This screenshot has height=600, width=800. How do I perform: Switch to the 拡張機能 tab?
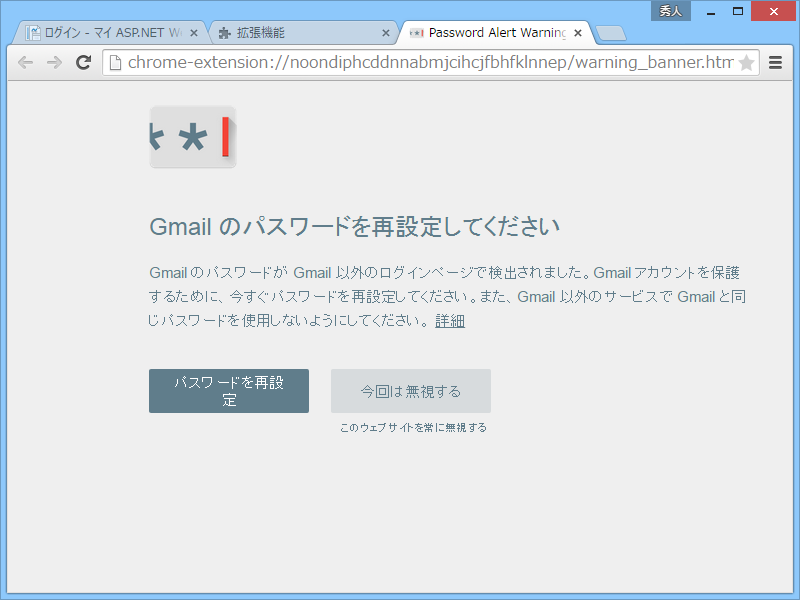pyautogui.click(x=290, y=31)
